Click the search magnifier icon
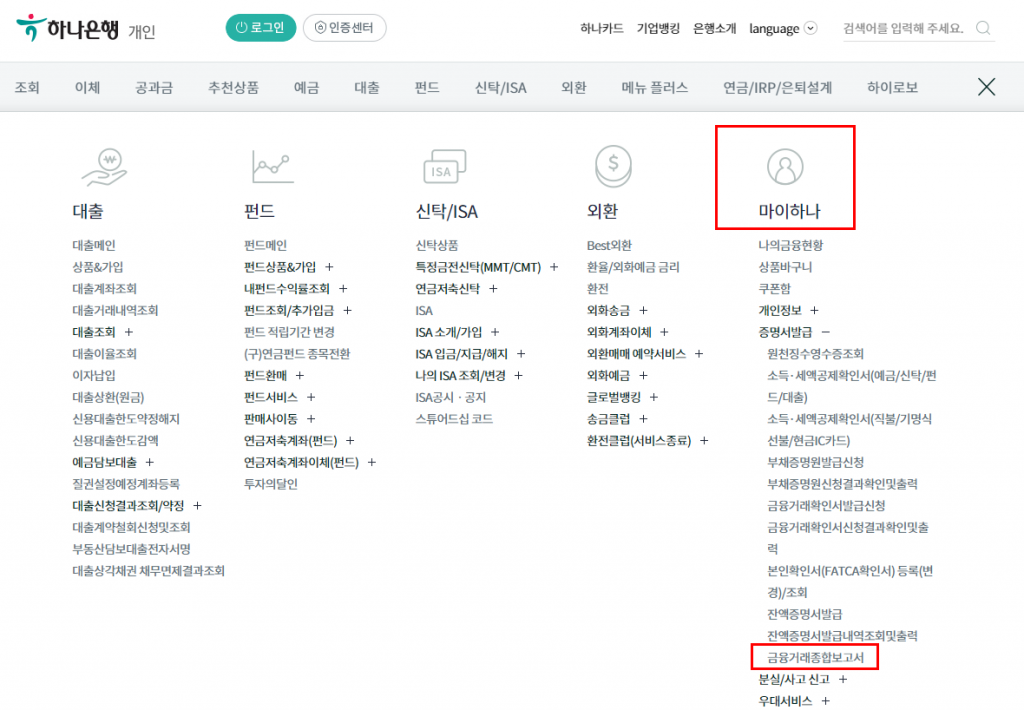Image resolution: width=1024 pixels, height=710 pixels. pos(983,28)
